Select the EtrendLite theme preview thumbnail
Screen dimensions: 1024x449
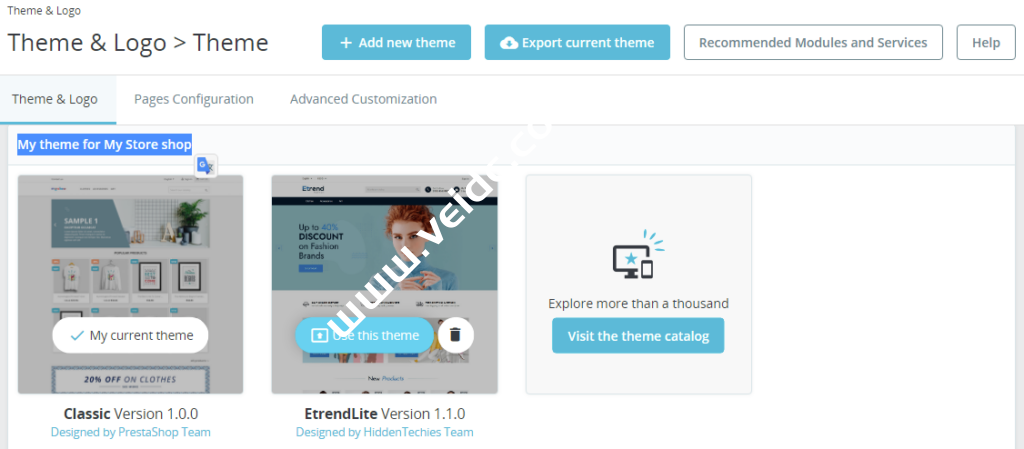coord(385,284)
